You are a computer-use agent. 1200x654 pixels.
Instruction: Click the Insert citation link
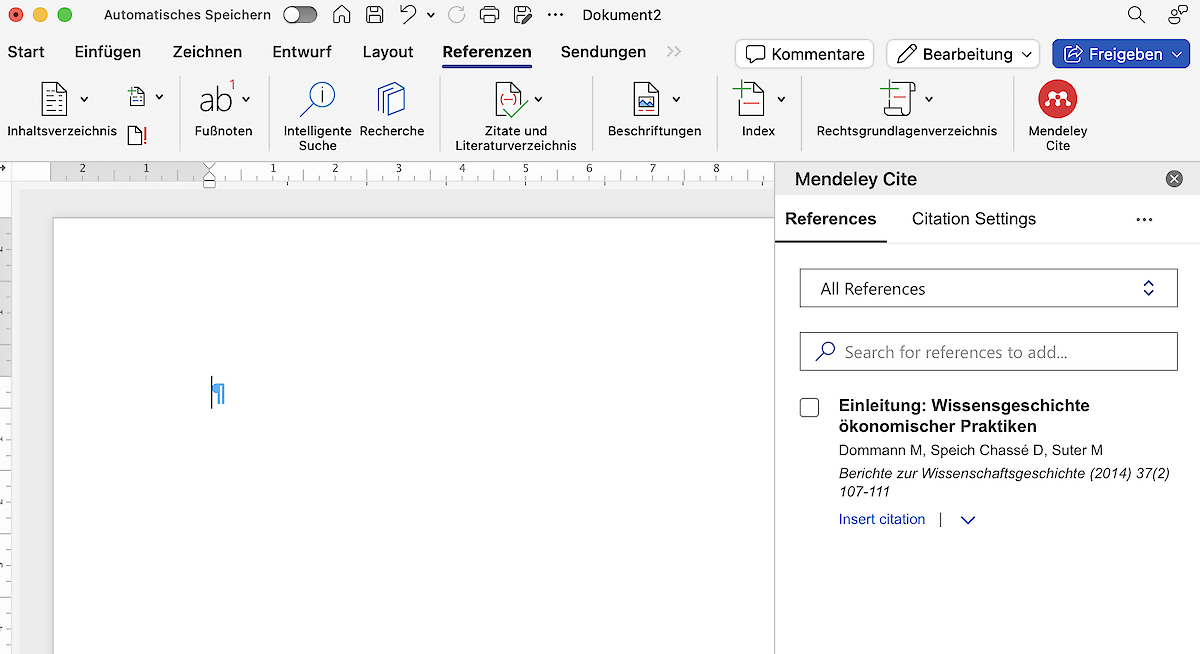(882, 520)
